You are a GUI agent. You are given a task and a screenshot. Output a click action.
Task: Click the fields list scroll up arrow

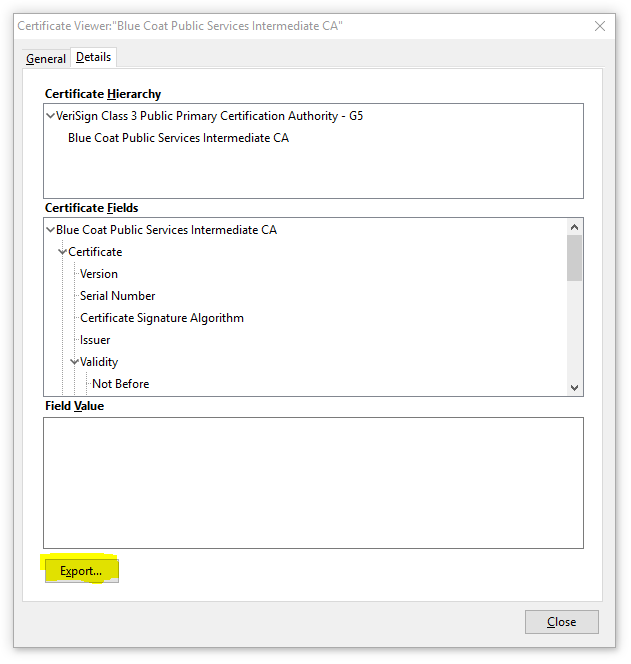[x=574, y=227]
